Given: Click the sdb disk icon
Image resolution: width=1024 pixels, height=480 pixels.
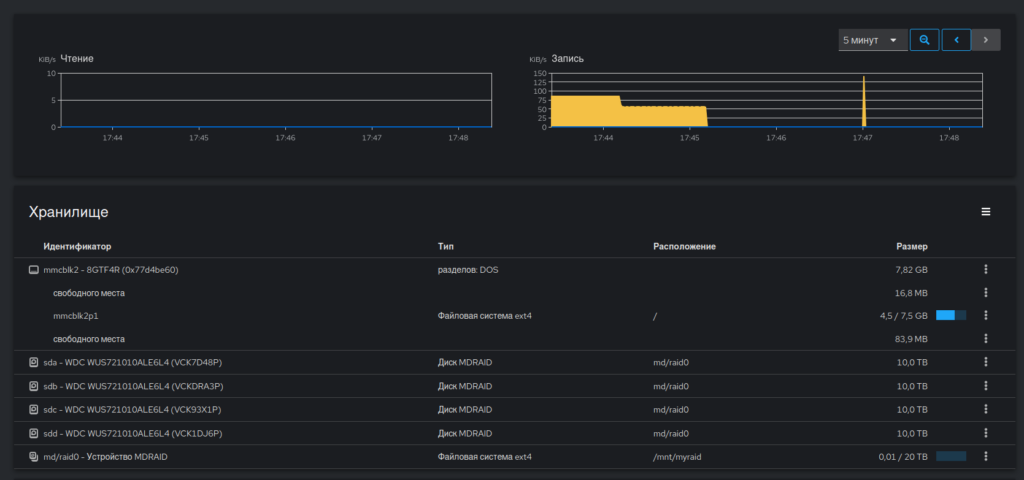Looking at the screenshot, I should point(34,386).
